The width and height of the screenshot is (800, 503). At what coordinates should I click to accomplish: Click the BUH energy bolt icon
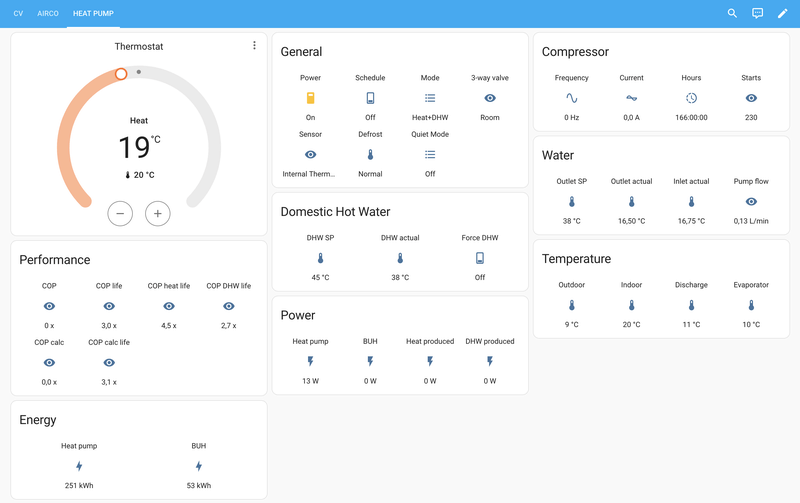199,466
